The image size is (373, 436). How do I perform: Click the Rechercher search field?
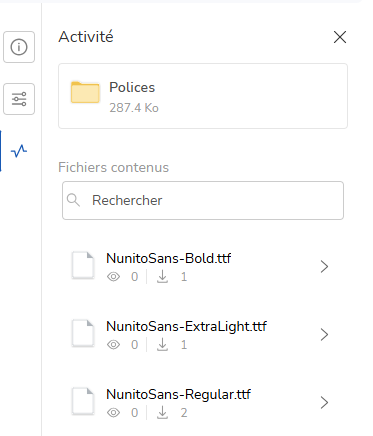(x=203, y=200)
